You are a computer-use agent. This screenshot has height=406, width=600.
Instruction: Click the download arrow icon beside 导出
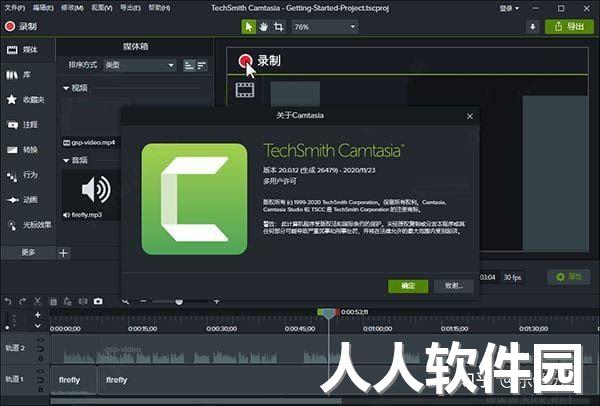[533, 27]
